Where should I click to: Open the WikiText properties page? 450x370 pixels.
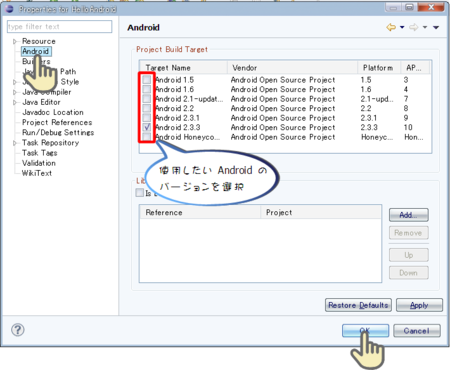point(37,173)
